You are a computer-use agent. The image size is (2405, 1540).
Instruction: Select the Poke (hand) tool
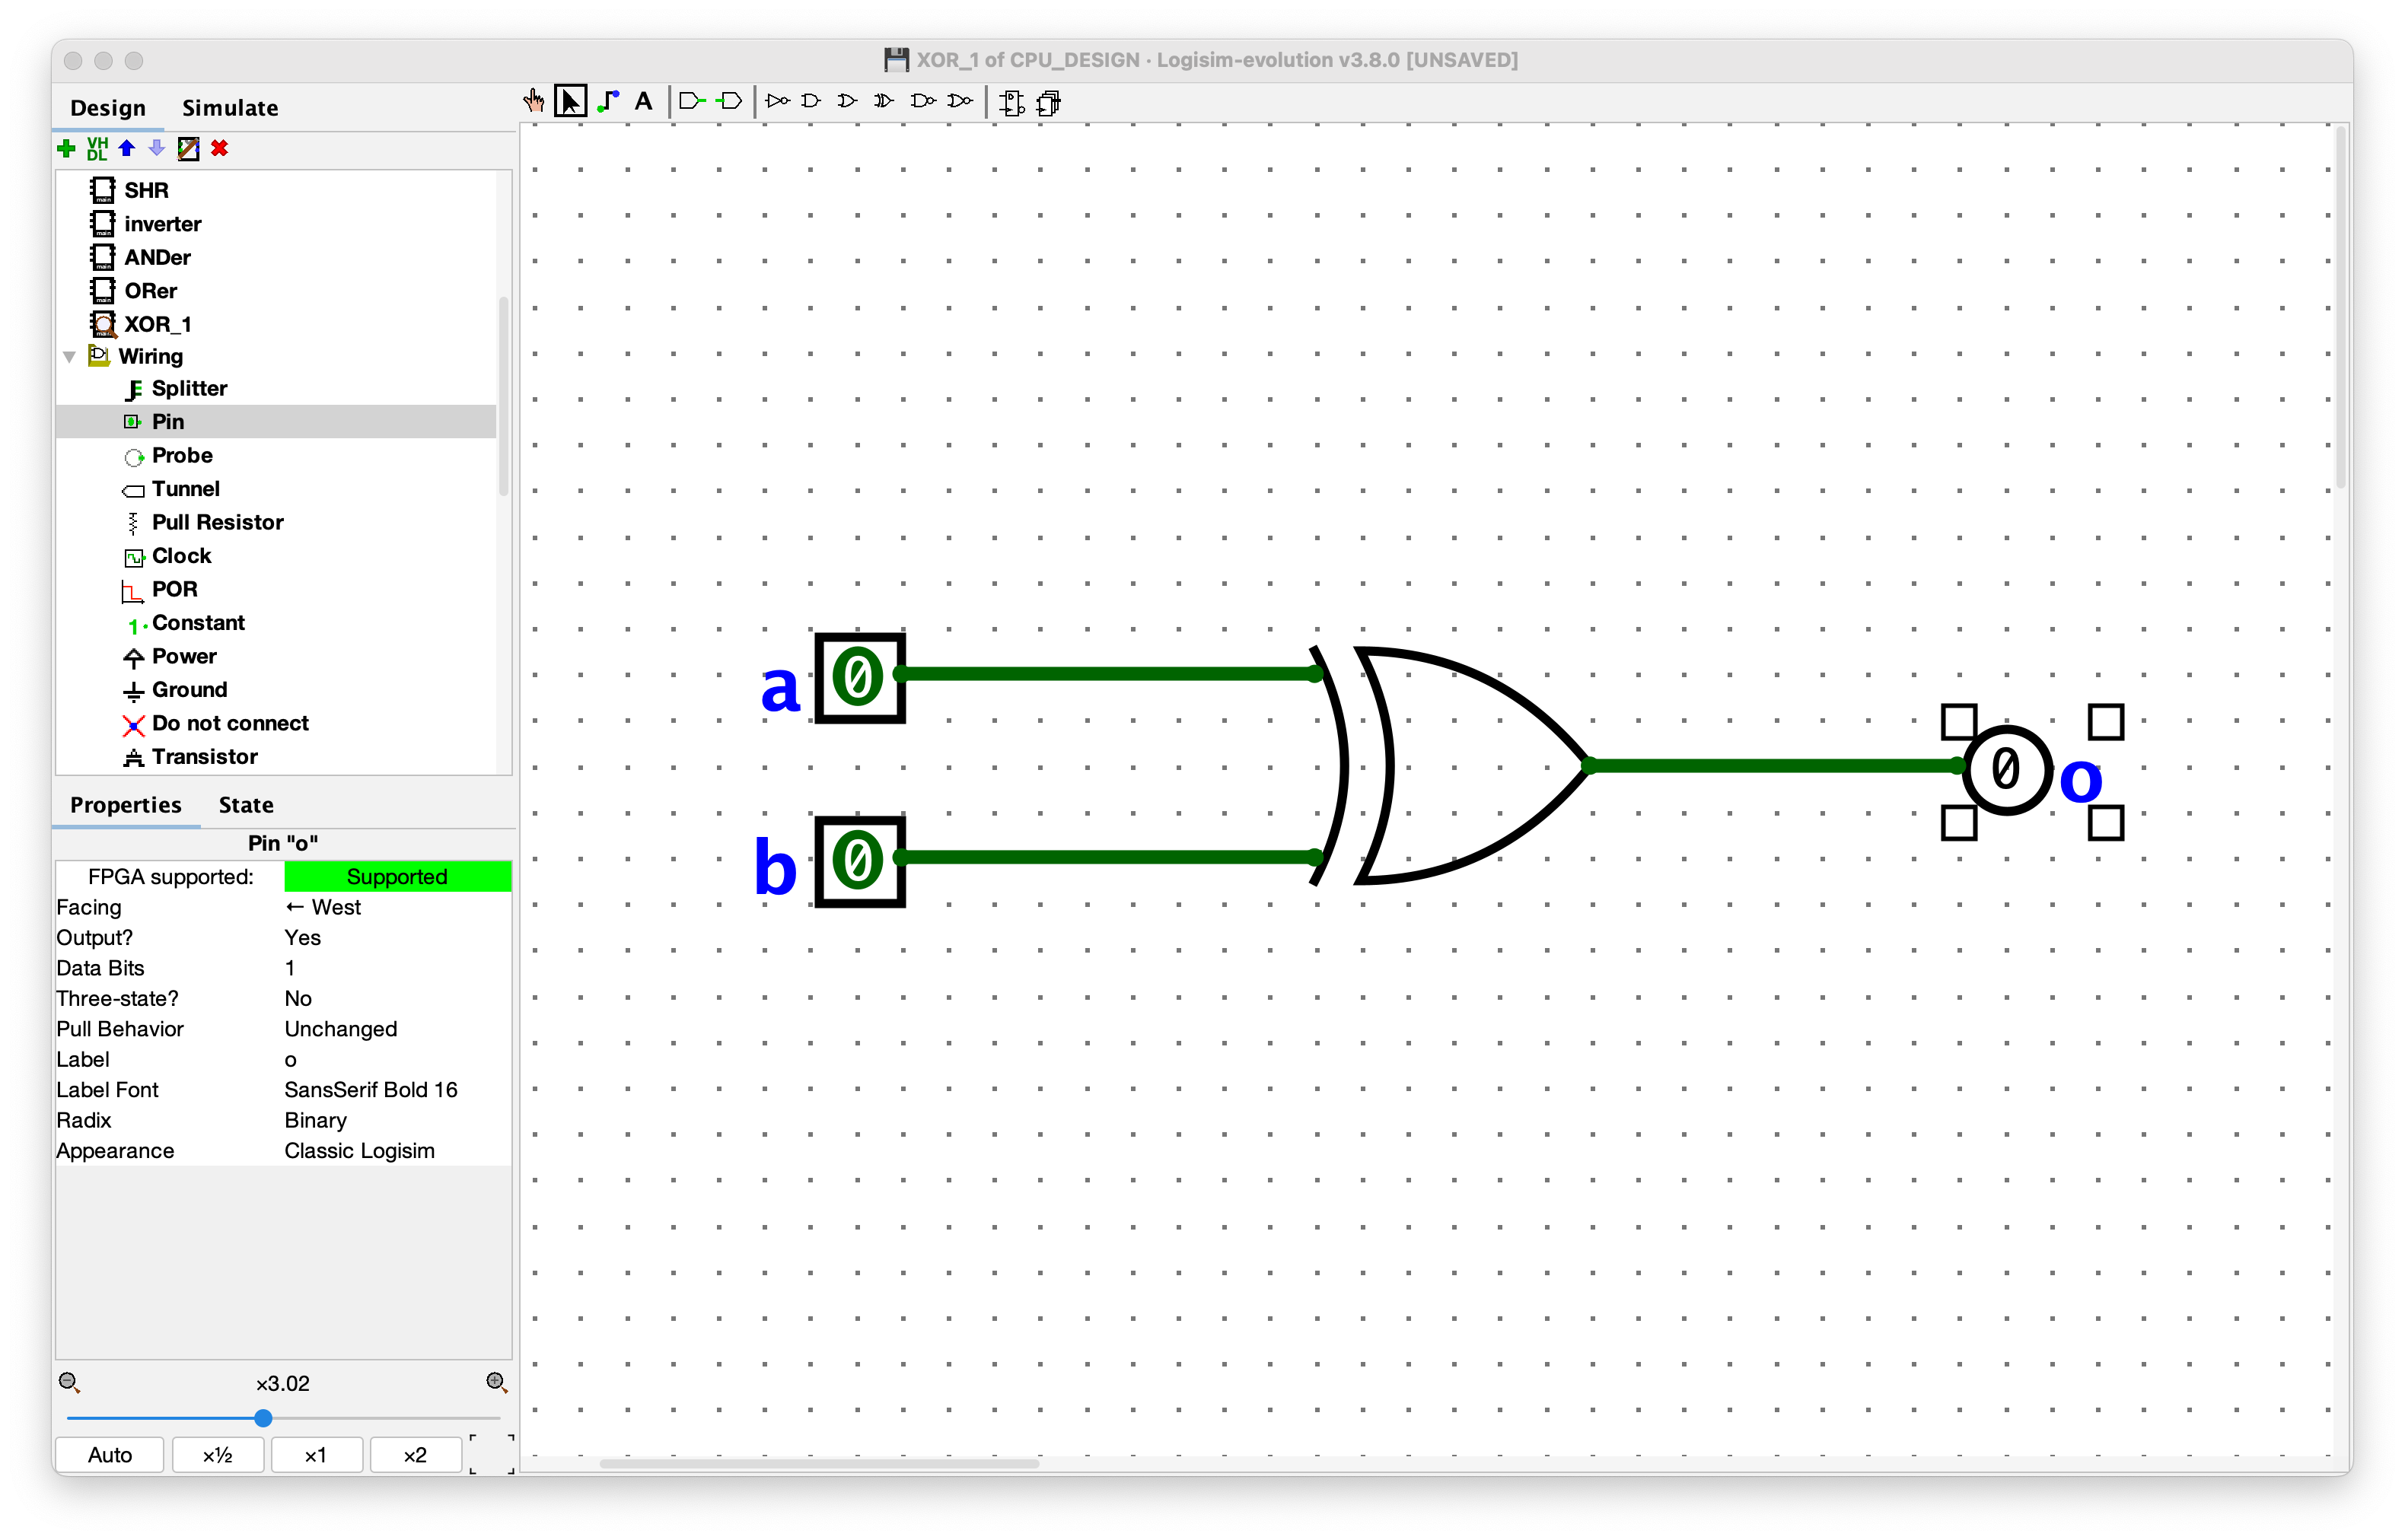click(x=534, y=101)
